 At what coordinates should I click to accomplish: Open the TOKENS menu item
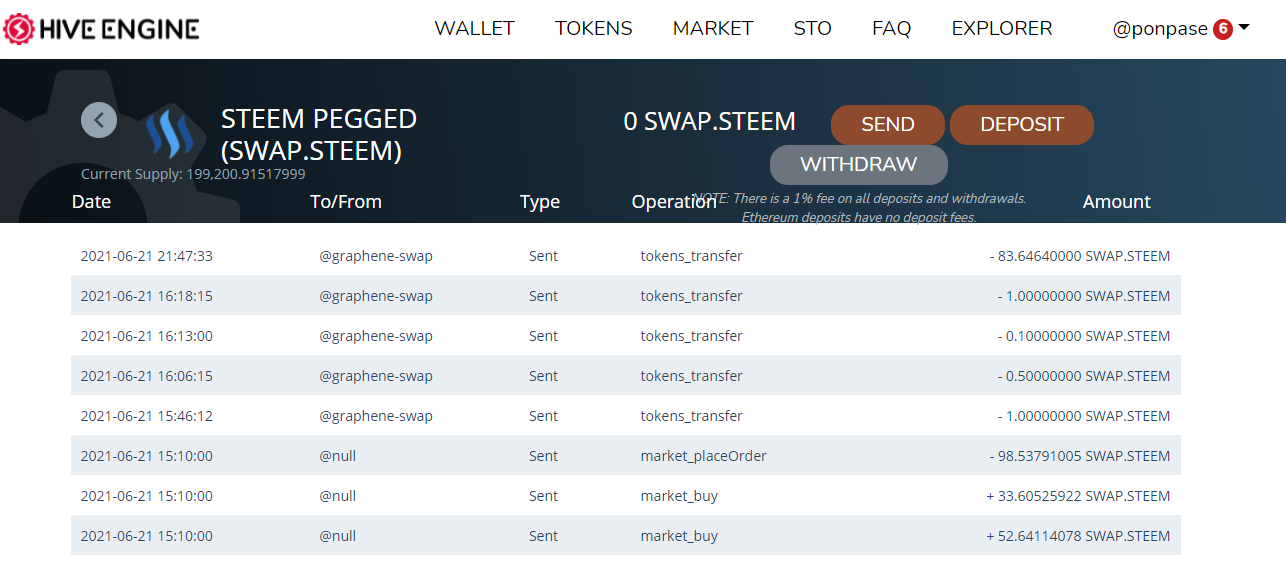pos(594,29)
